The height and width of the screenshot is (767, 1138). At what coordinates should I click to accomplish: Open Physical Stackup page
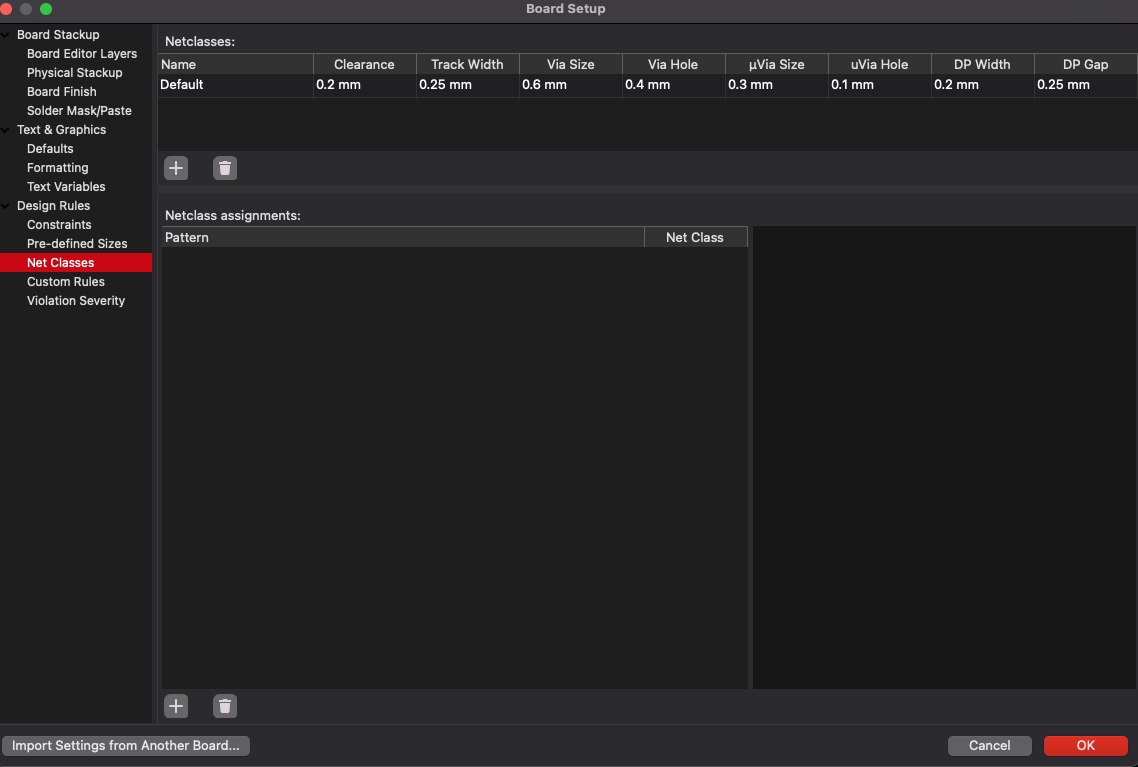75,73
